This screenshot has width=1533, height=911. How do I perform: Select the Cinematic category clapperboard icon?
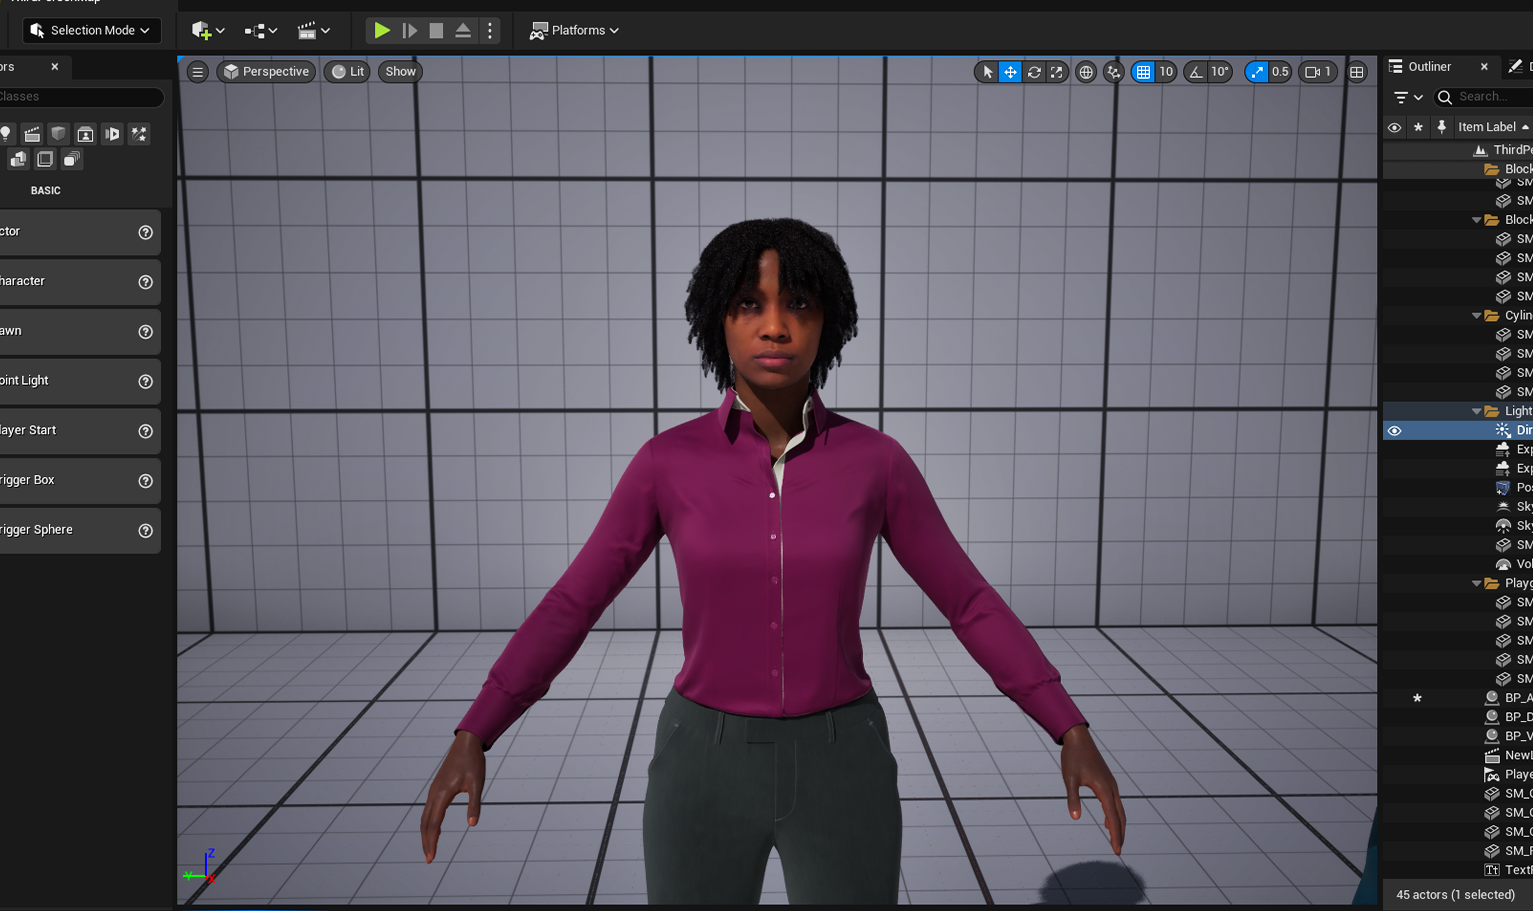click(x=32, y=133)
